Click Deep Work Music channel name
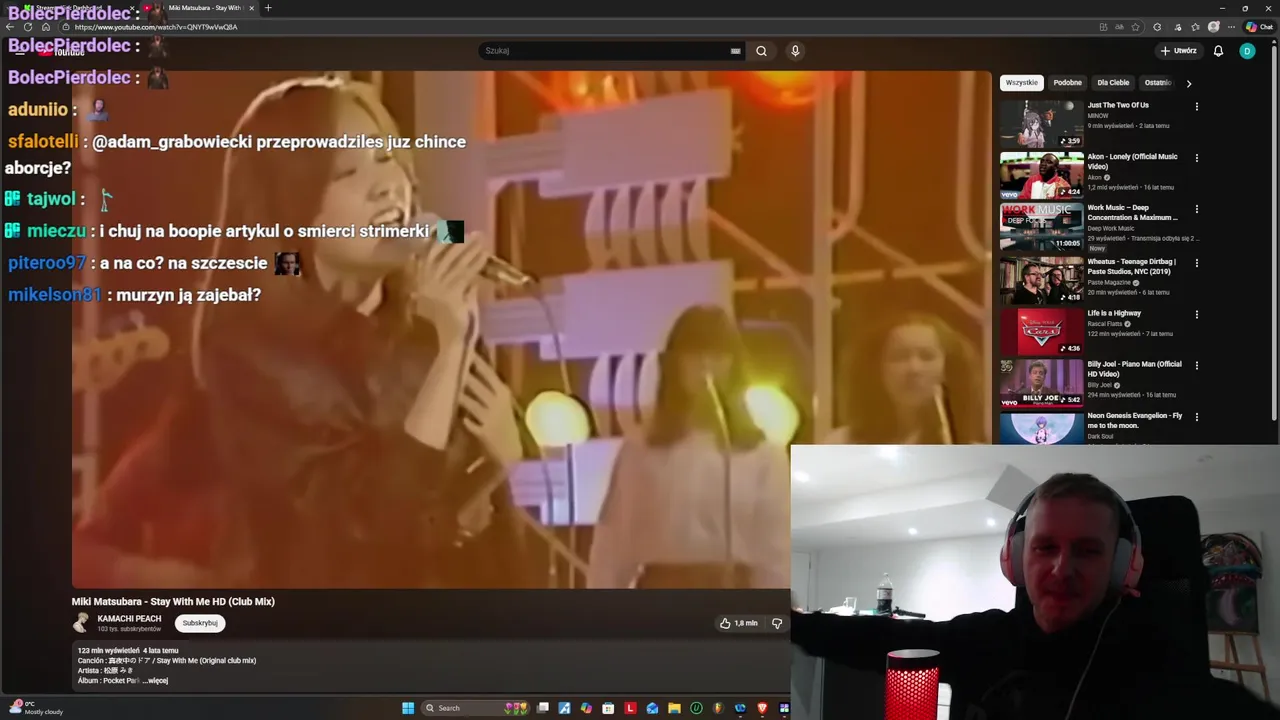The image size is (1280, 720). pos(1111,228)
